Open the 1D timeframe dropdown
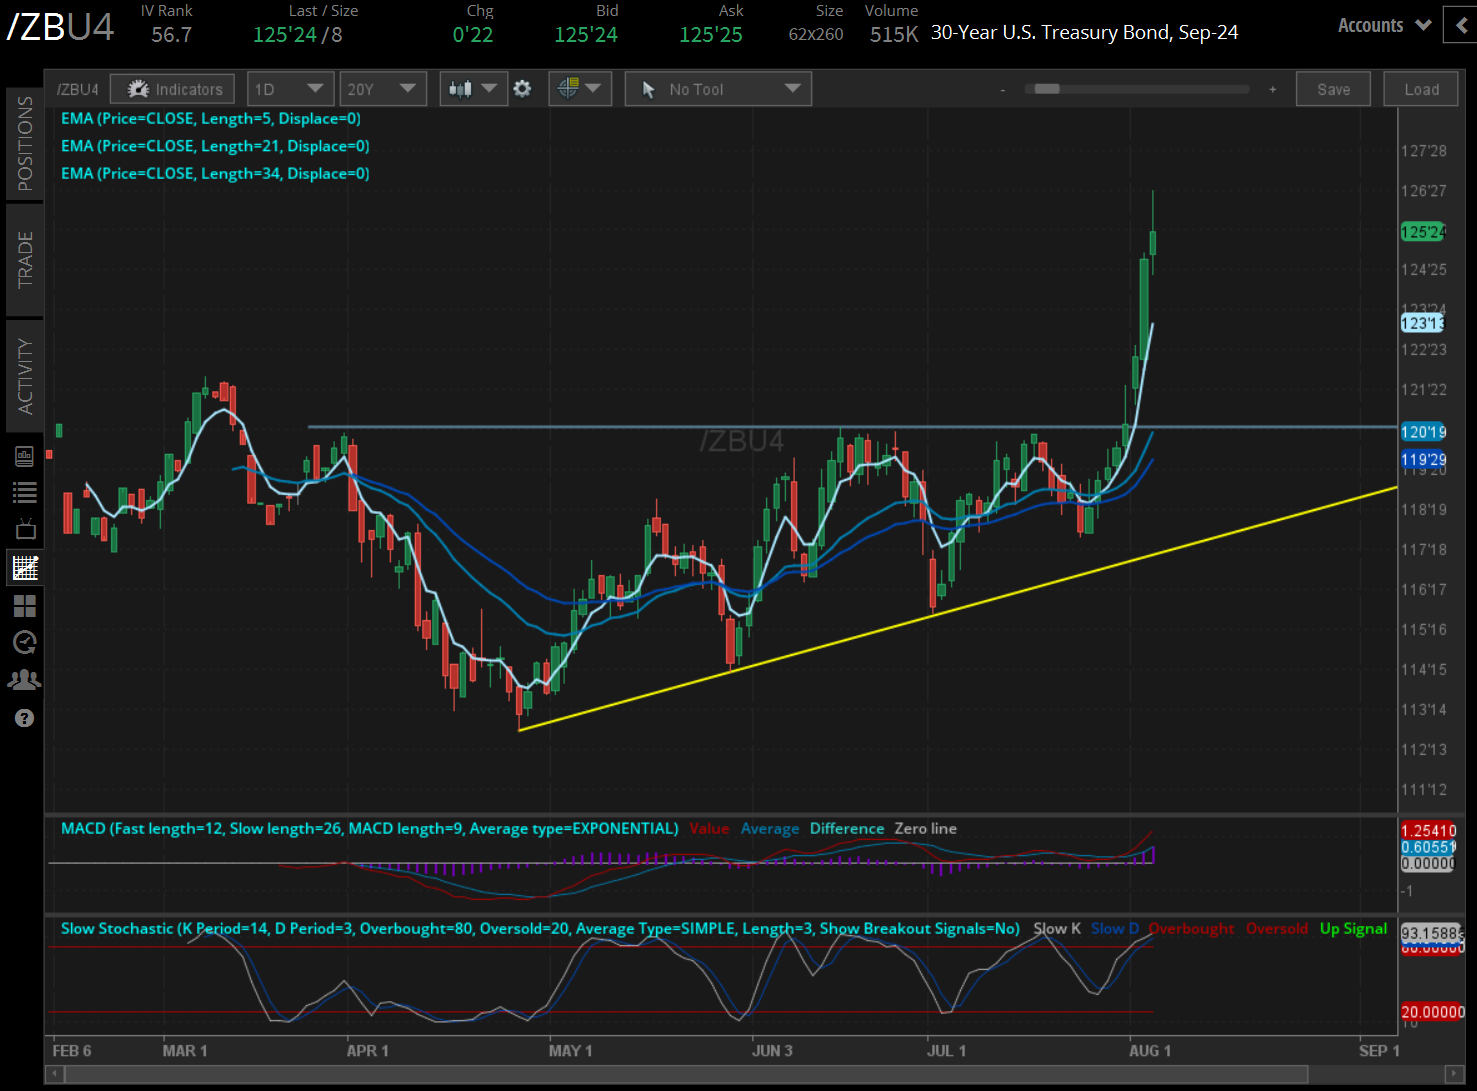This screenshot has width=1477, height=1091. pyautogui.click(x=290, y=88)
